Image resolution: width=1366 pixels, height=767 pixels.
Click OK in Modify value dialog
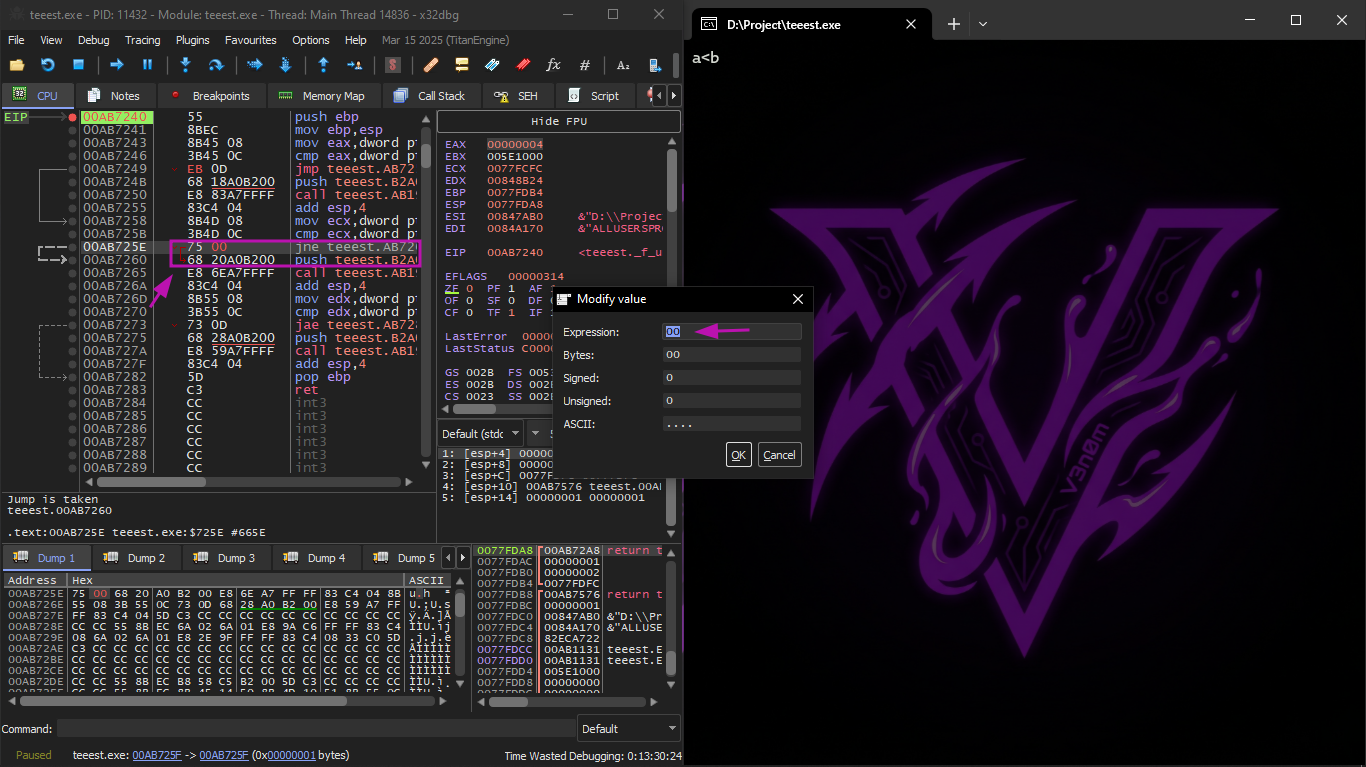(738, 455)
